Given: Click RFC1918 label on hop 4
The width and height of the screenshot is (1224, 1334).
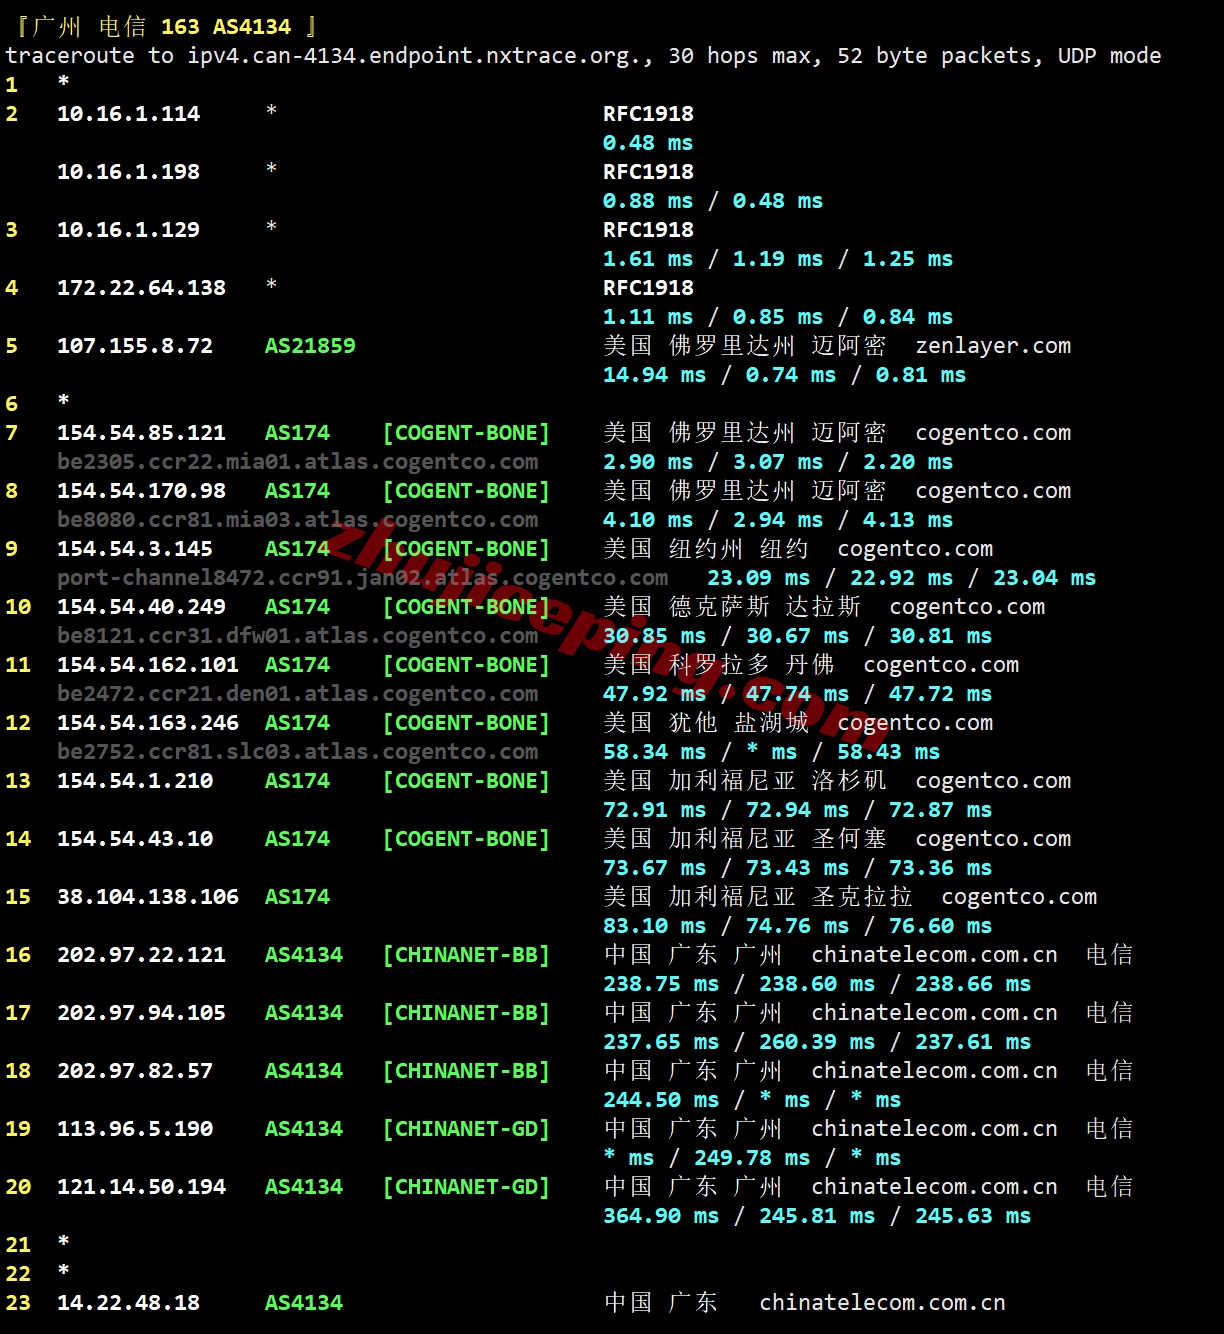Looking at the screenshot, I should 648,288.
